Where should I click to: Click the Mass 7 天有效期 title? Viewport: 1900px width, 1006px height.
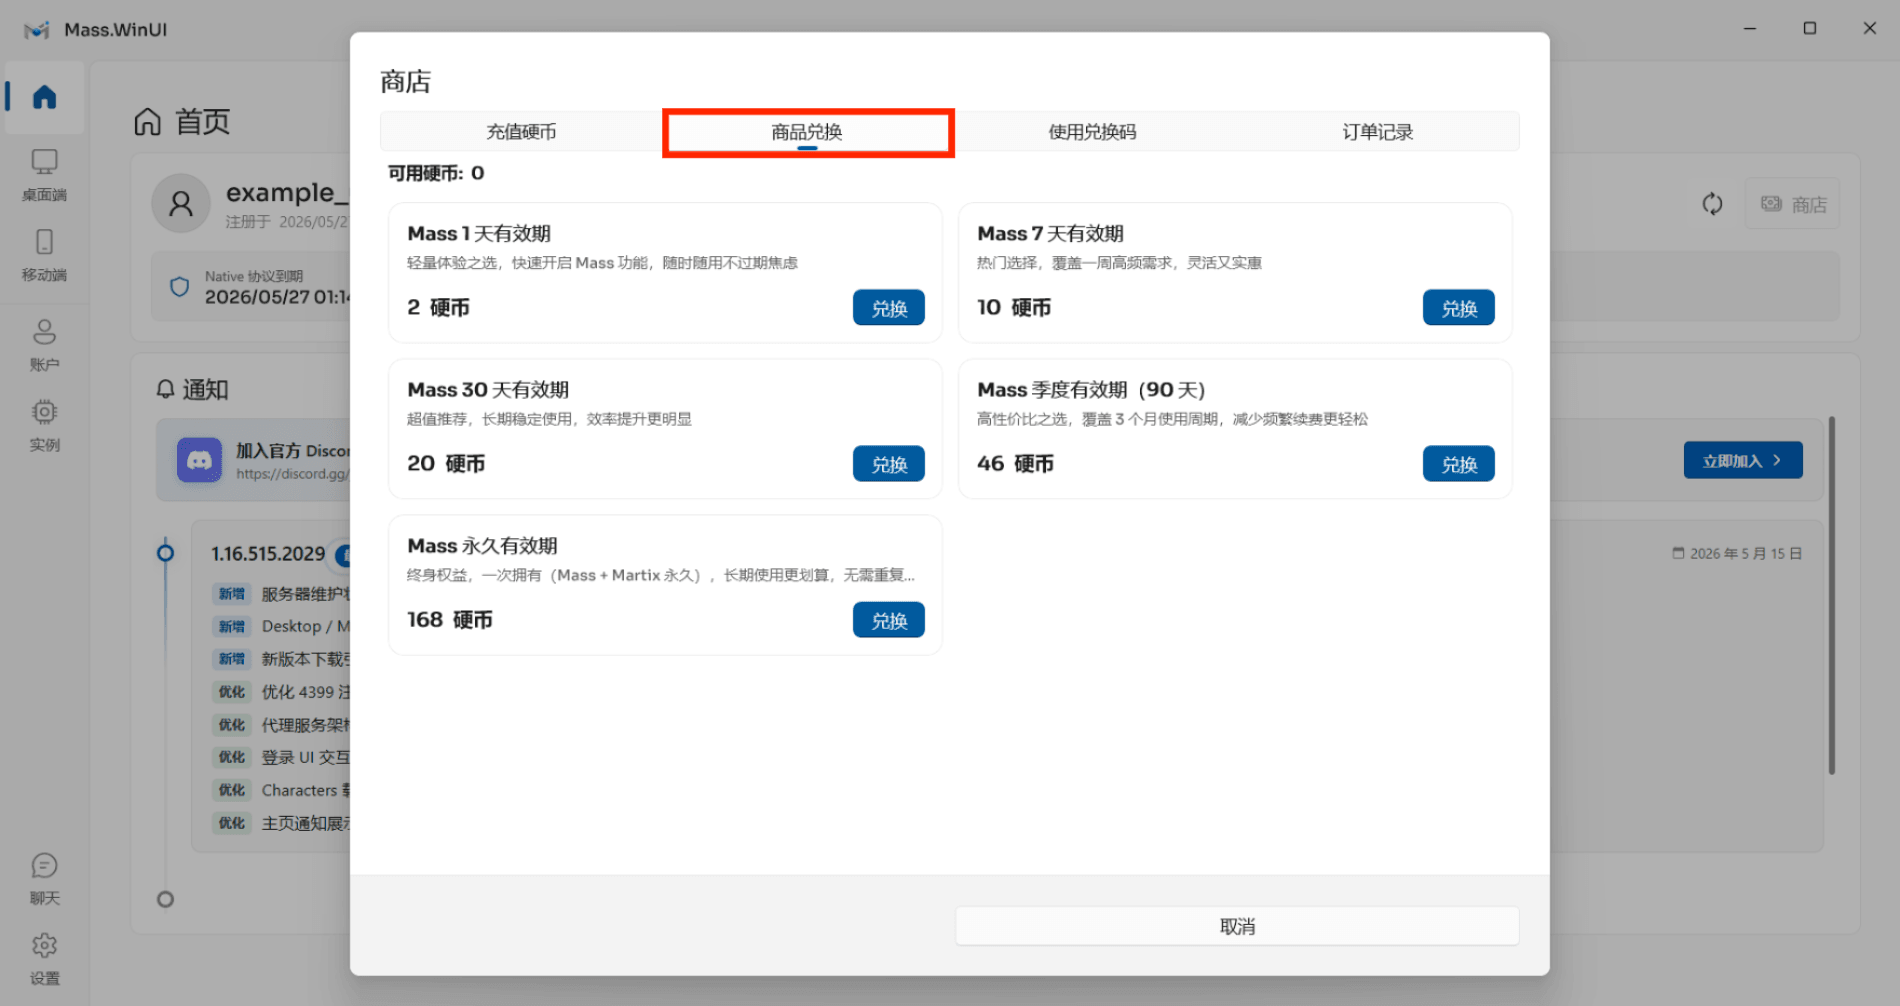pos(1050,234)
